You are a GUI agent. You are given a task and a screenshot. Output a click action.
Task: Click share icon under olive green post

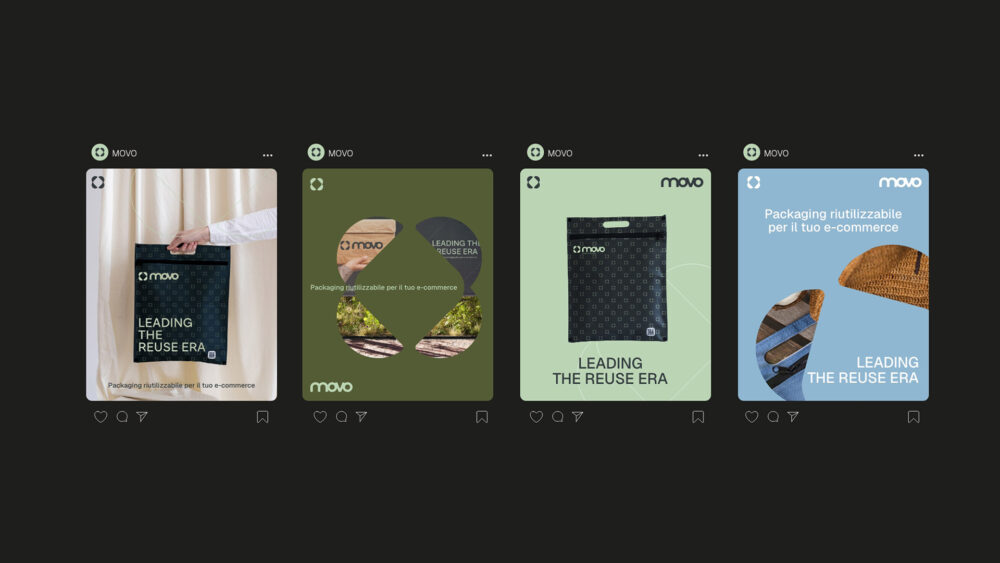tap(362, 416)
